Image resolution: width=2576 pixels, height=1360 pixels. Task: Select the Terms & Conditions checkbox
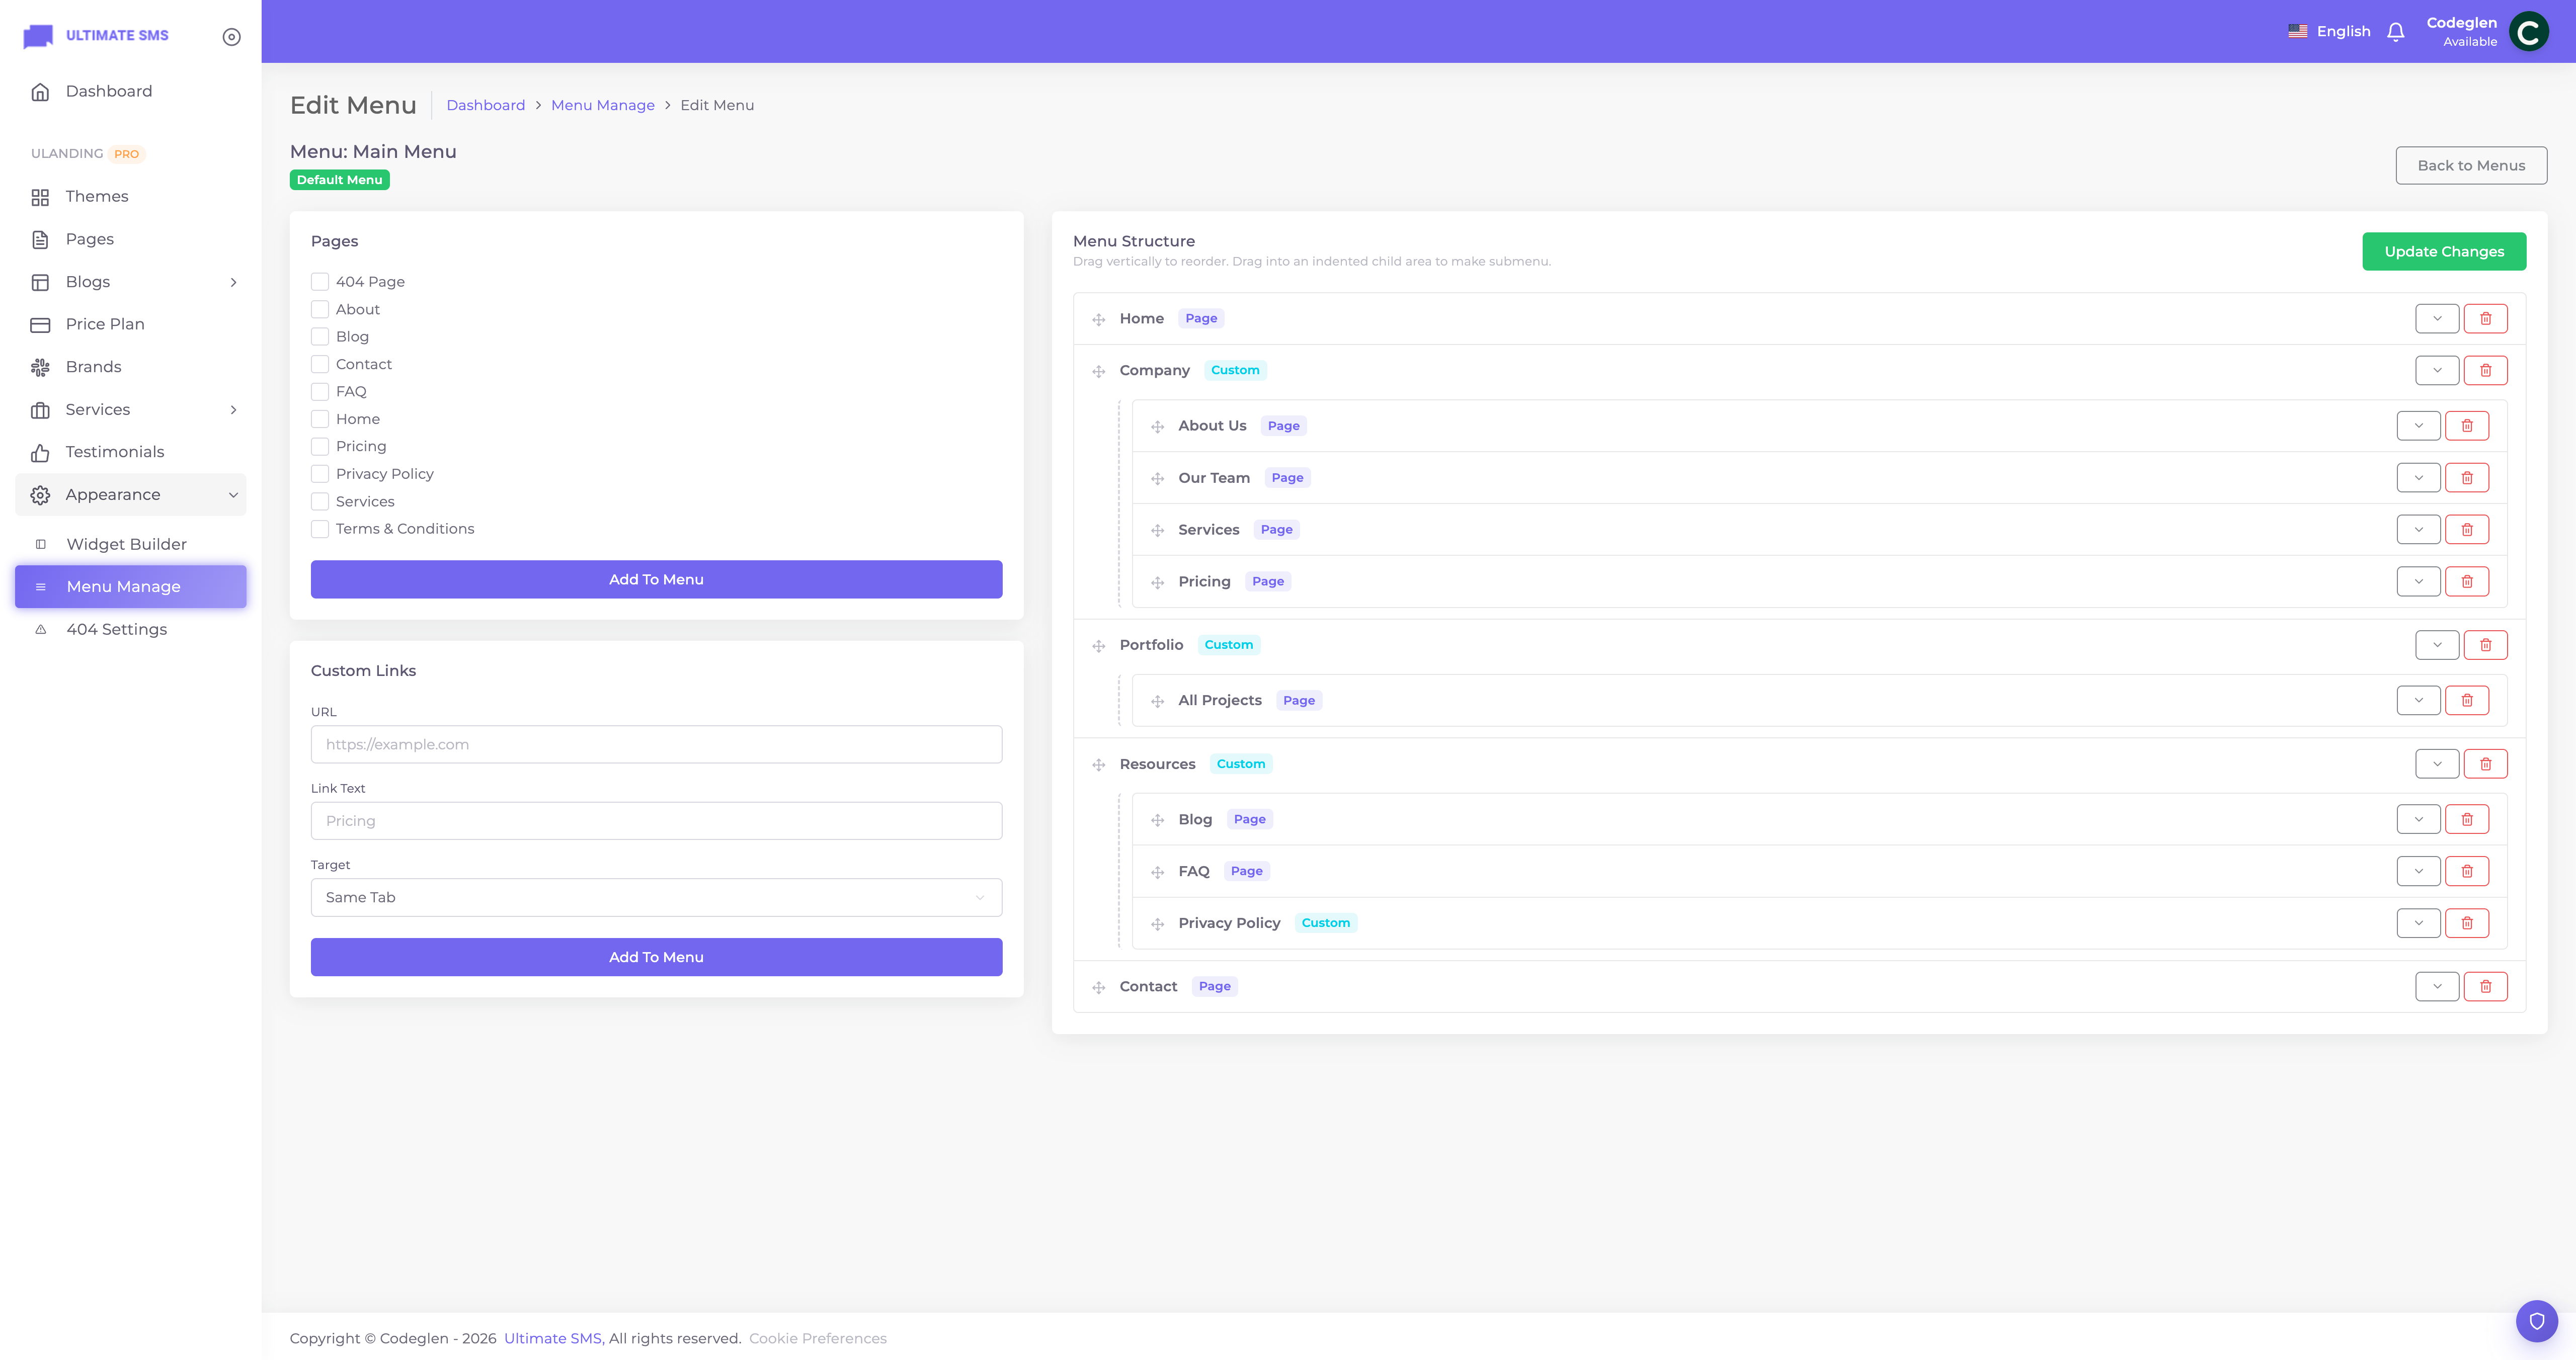point(320,529)
